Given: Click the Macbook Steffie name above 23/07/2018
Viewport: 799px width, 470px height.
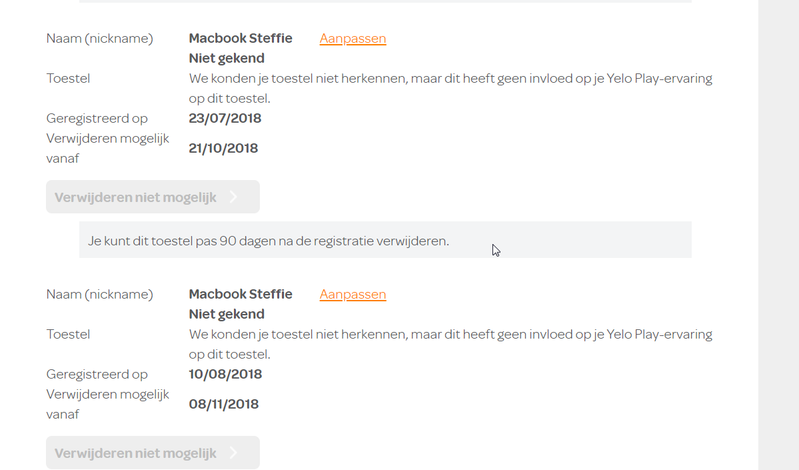Looking at the screenshot, I should pyautogui.click(x=240, y=38).
